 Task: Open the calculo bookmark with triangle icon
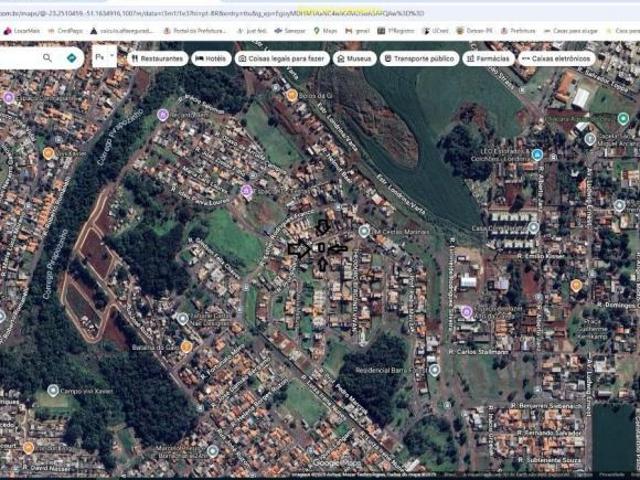tap(122, 31)
